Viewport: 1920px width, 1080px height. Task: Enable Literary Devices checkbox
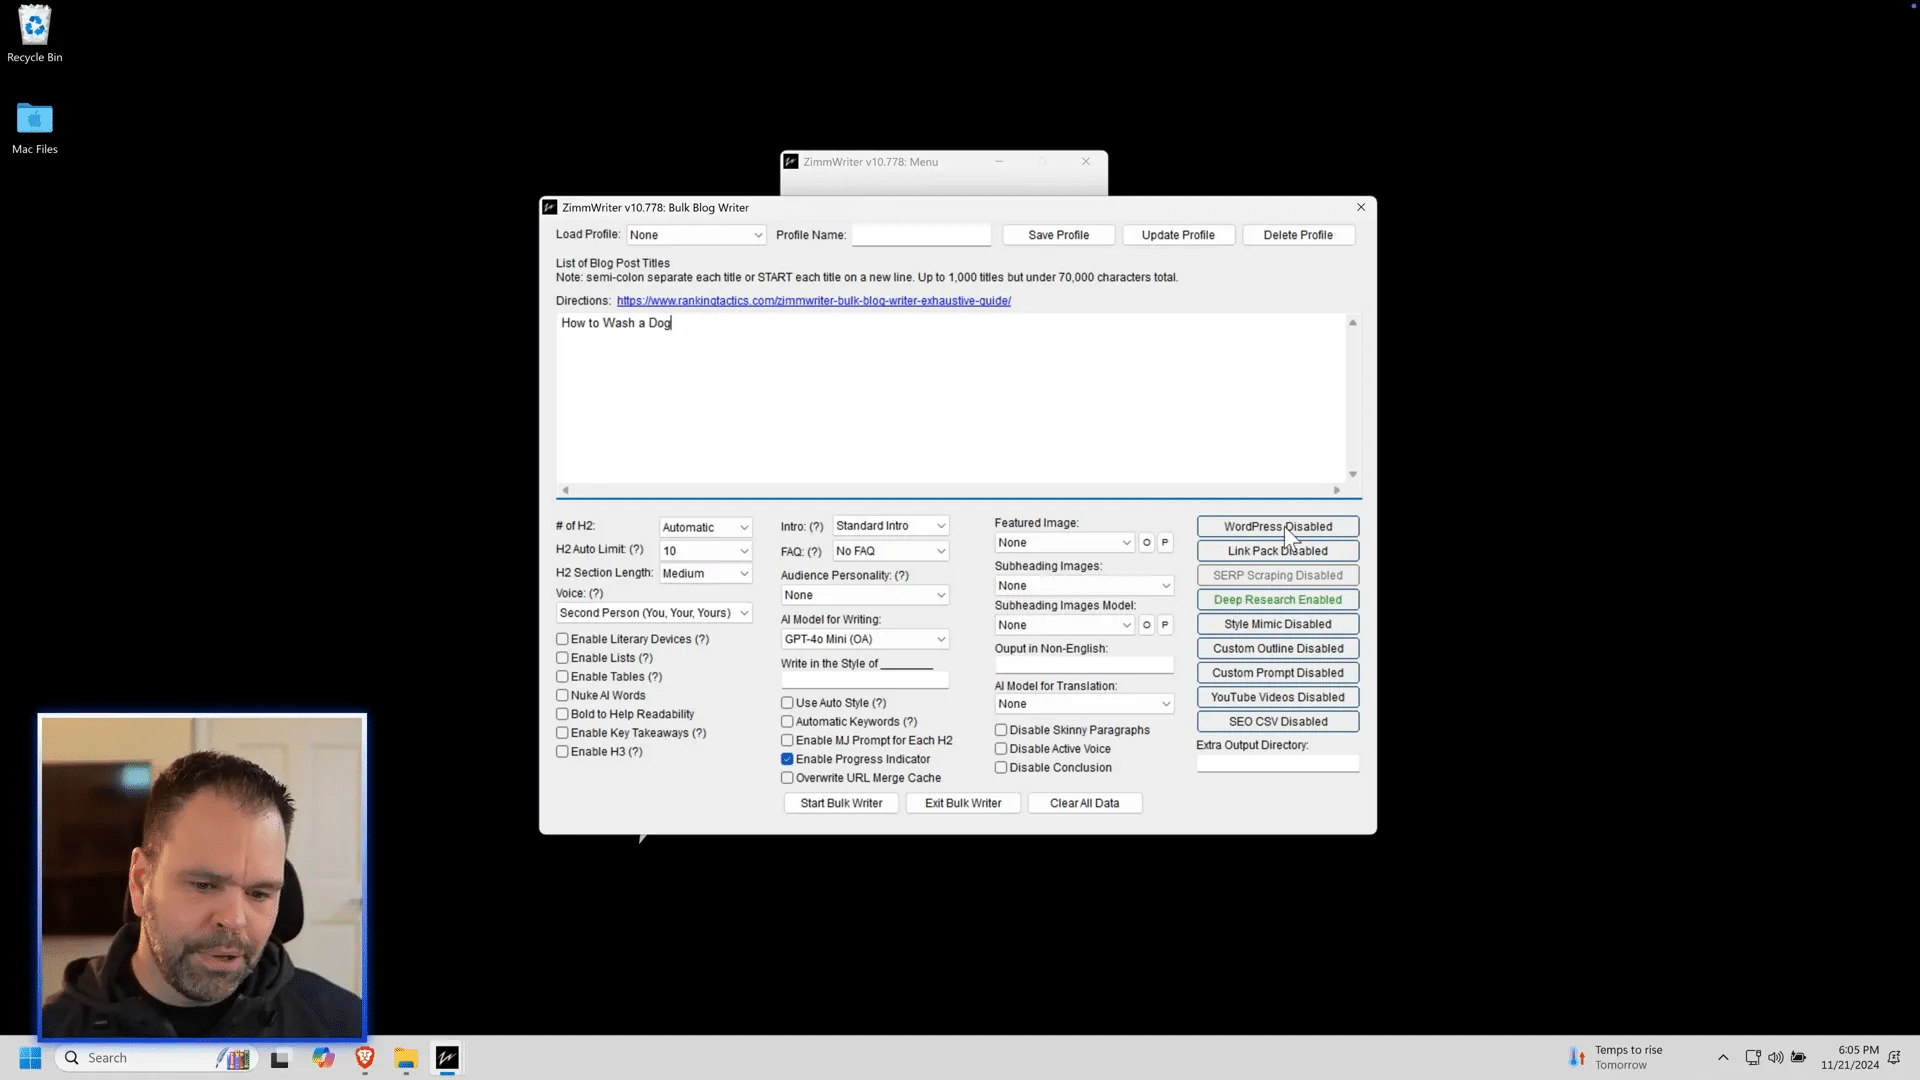562,639
